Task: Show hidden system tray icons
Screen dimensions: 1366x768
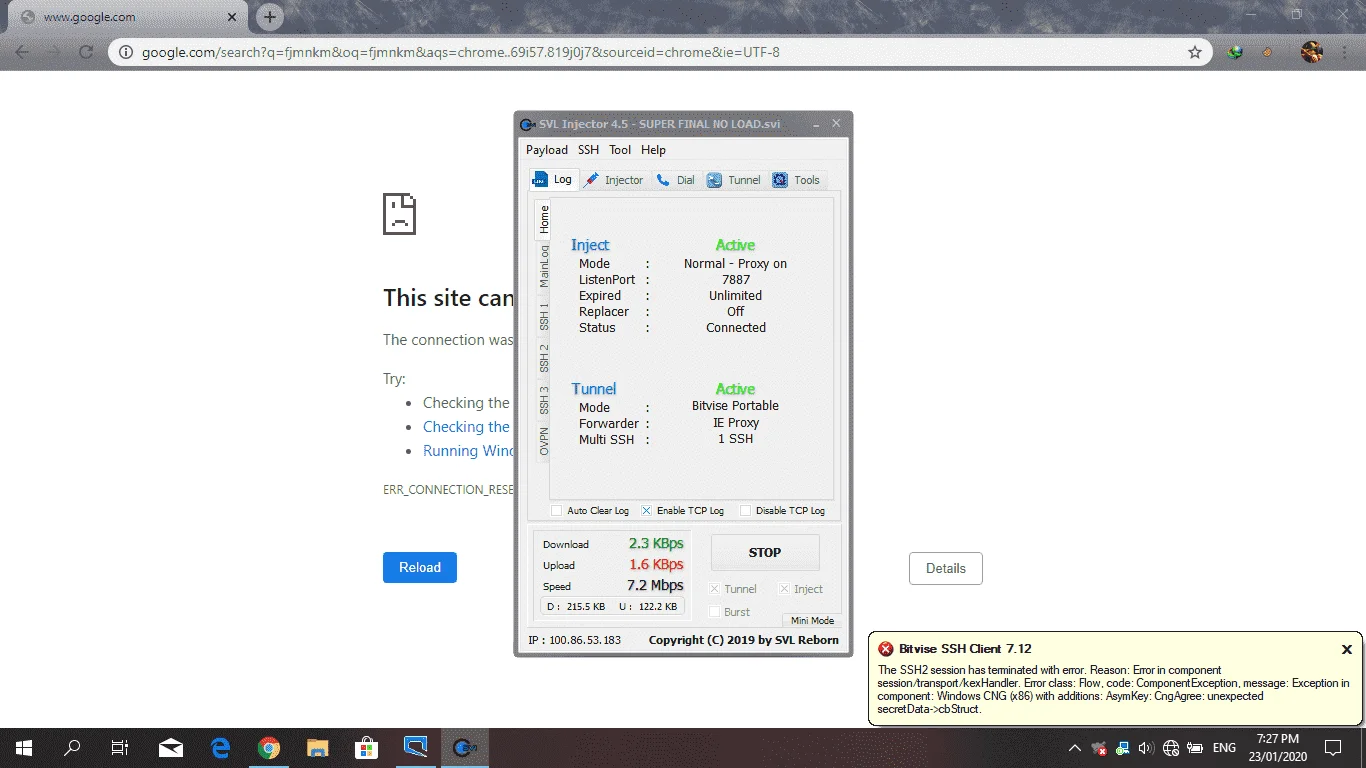Action: click(x=1075, y=748)
